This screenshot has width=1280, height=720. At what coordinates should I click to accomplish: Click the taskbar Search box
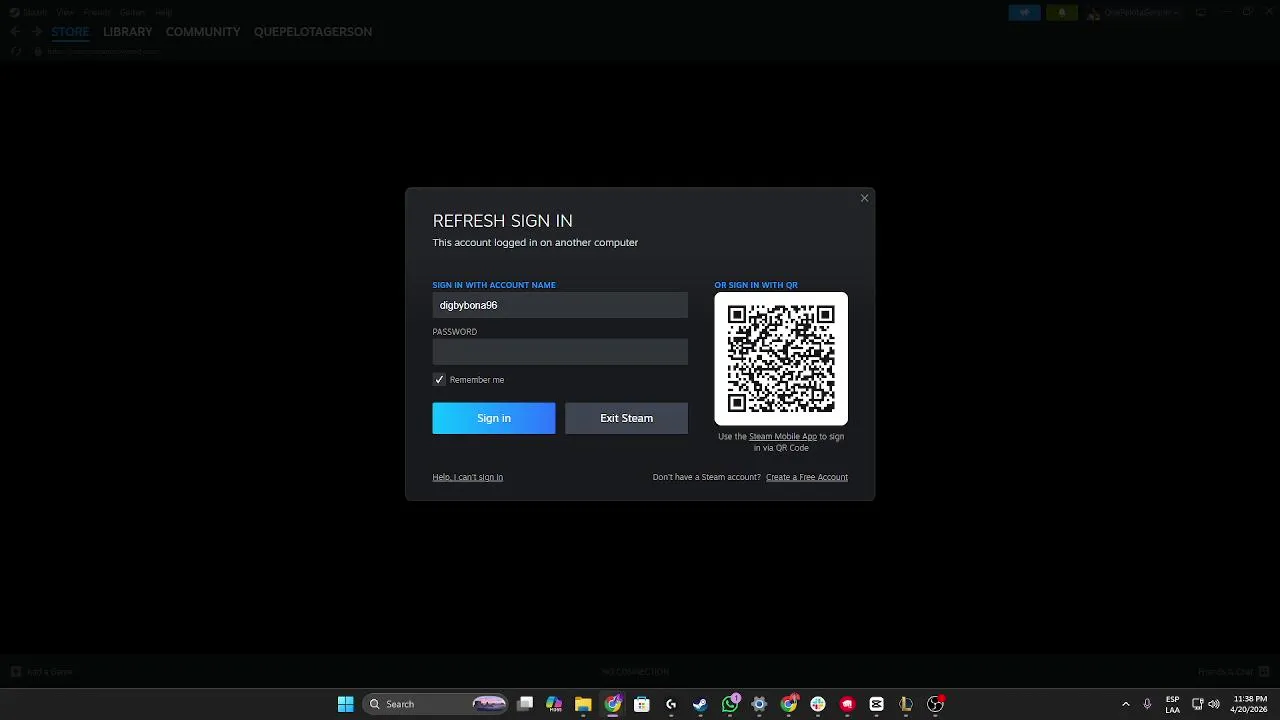(x=436, y=704)
